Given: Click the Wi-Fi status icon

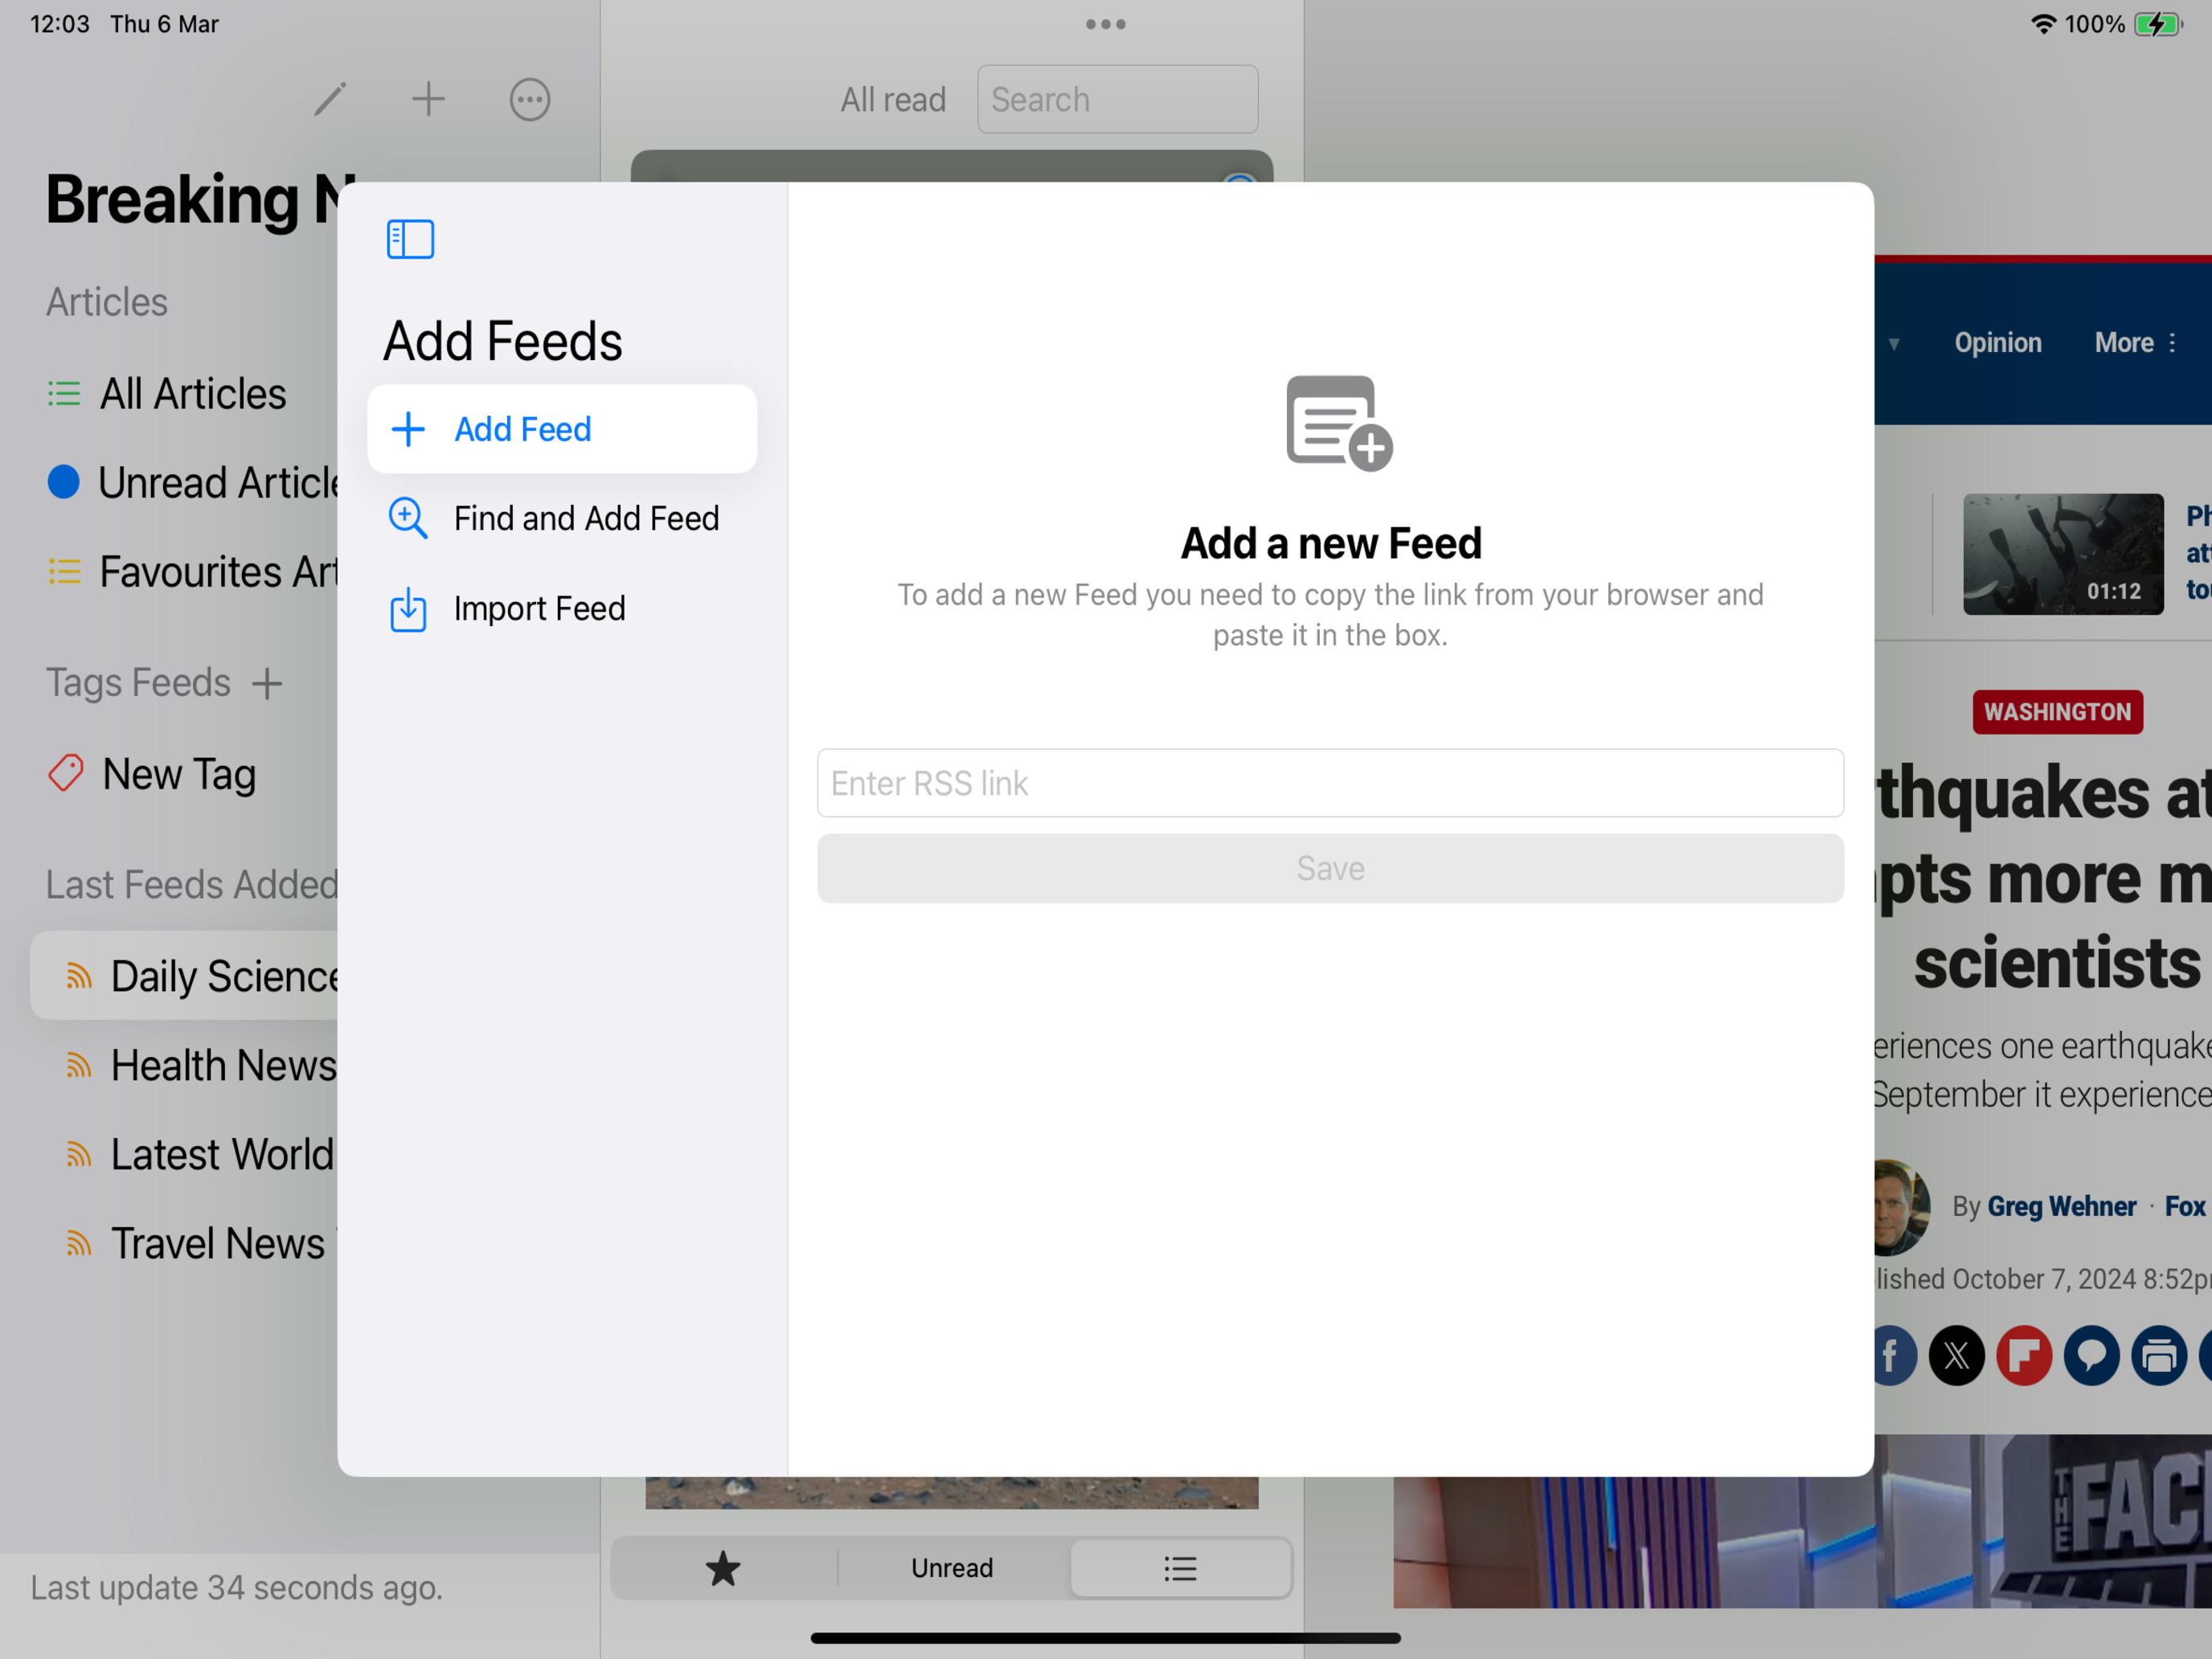Looking at the screenshot, I should click(2044, 24).
